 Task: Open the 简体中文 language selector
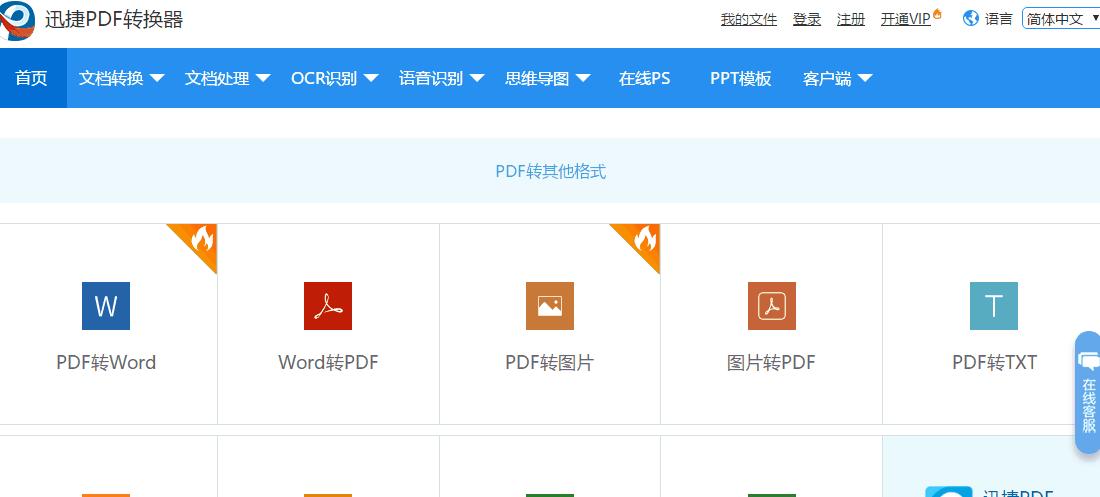1061,19
